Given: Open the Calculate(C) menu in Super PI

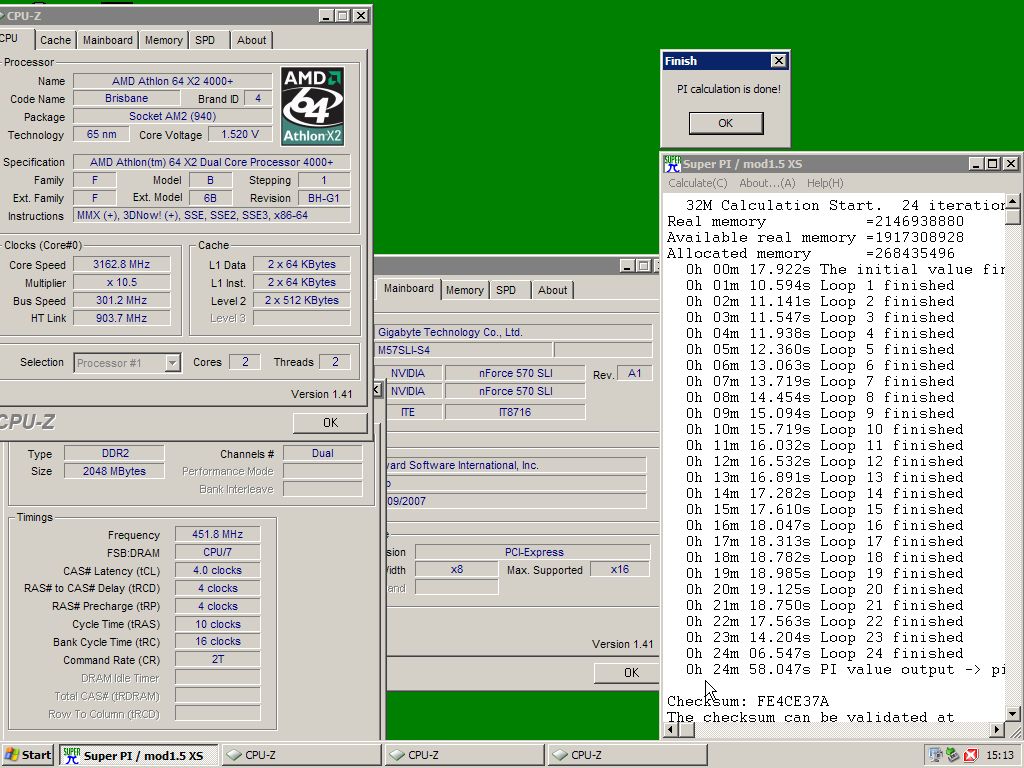Looking at the screenshot, I should (697, 183).
